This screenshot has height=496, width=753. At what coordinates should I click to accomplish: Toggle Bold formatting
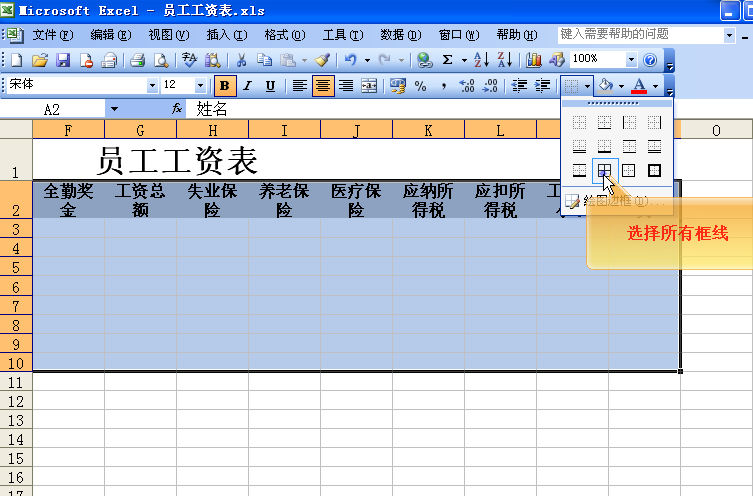click(224, 86)
